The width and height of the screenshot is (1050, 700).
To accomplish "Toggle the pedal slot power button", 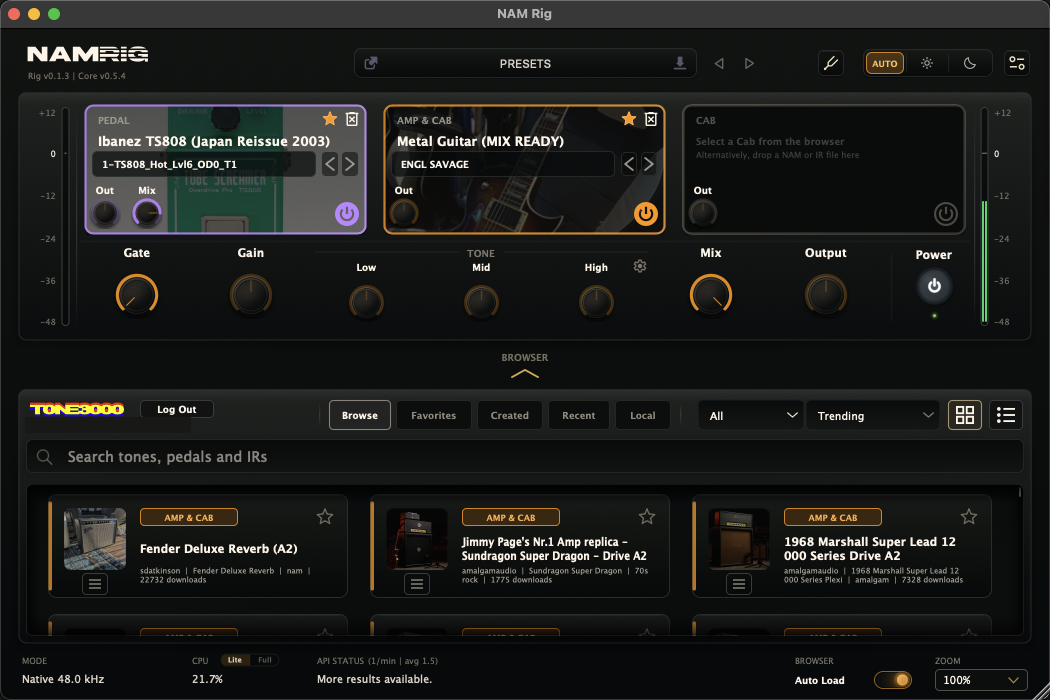I will click(x=347, y=214).
